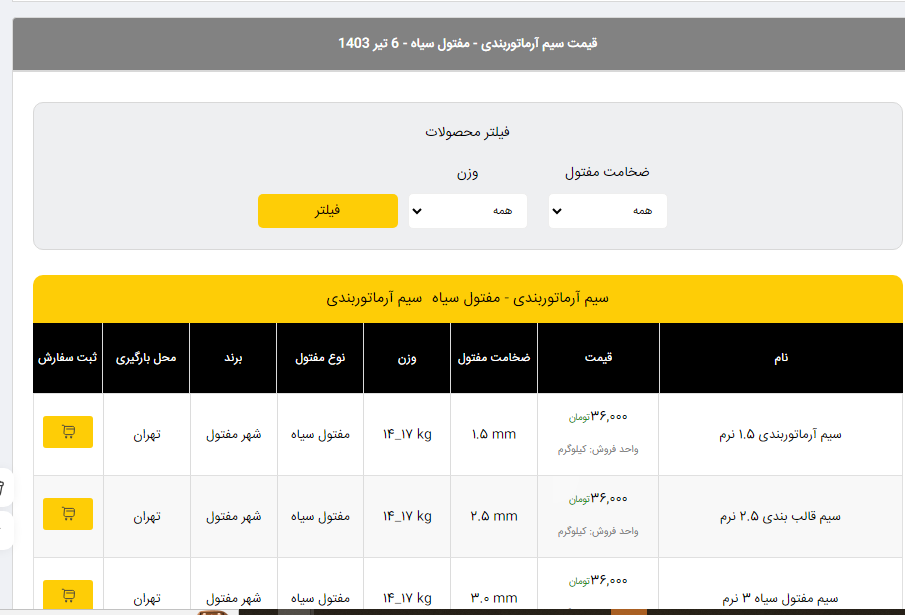Click cart icon for سیم آرماتوربندی 1.5 نرم
Screen dimensions: 905x615
[68, 432]
